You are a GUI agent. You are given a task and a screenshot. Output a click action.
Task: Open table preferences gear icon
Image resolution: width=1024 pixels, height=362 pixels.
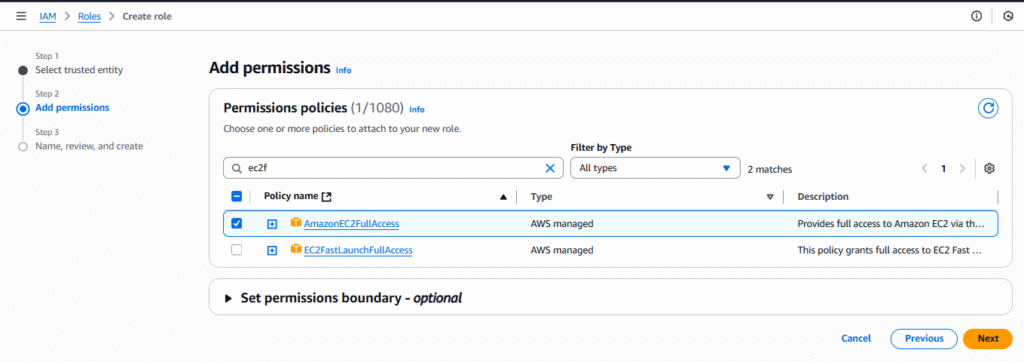[989, 169]
